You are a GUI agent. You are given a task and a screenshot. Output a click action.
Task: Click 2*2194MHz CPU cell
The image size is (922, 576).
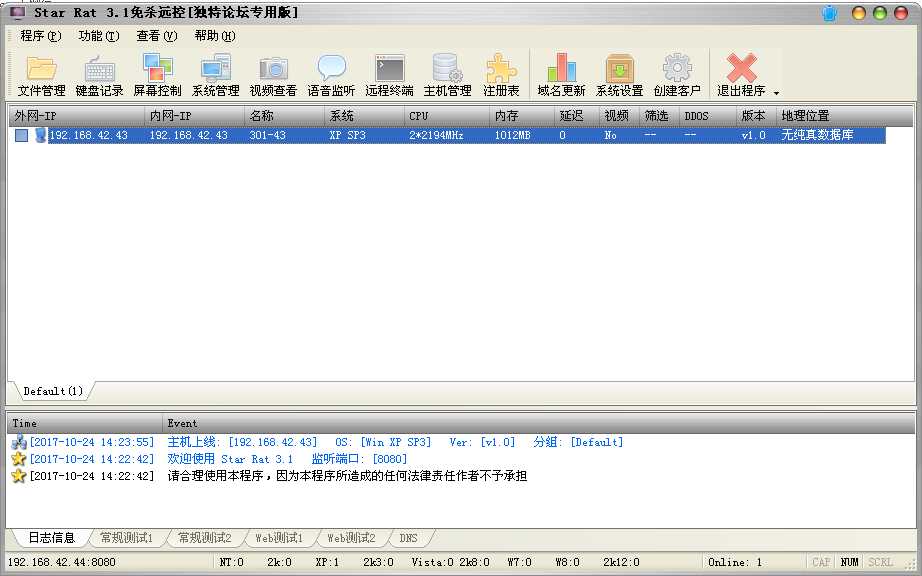436,135
